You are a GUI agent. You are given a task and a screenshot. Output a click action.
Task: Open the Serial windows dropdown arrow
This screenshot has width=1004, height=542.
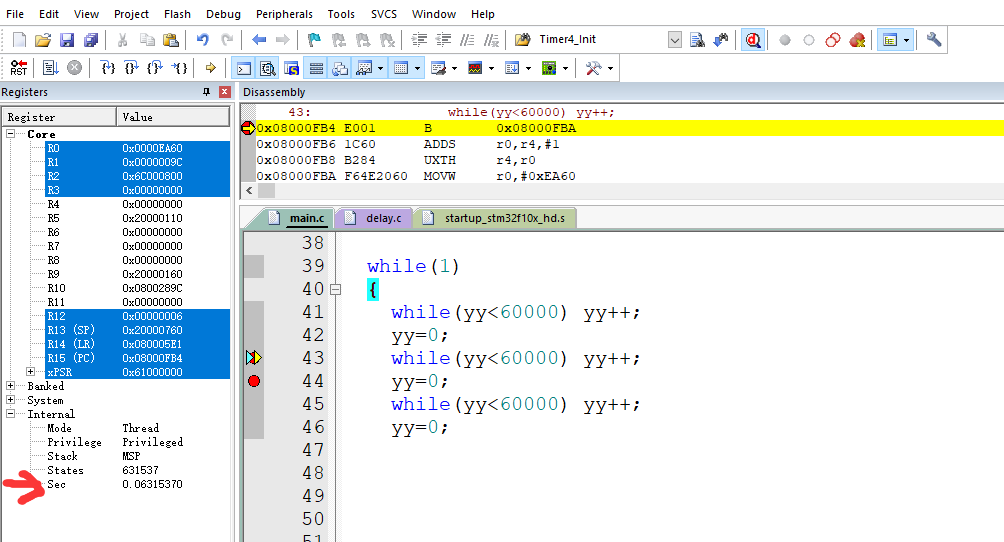[x=455, y=68]
